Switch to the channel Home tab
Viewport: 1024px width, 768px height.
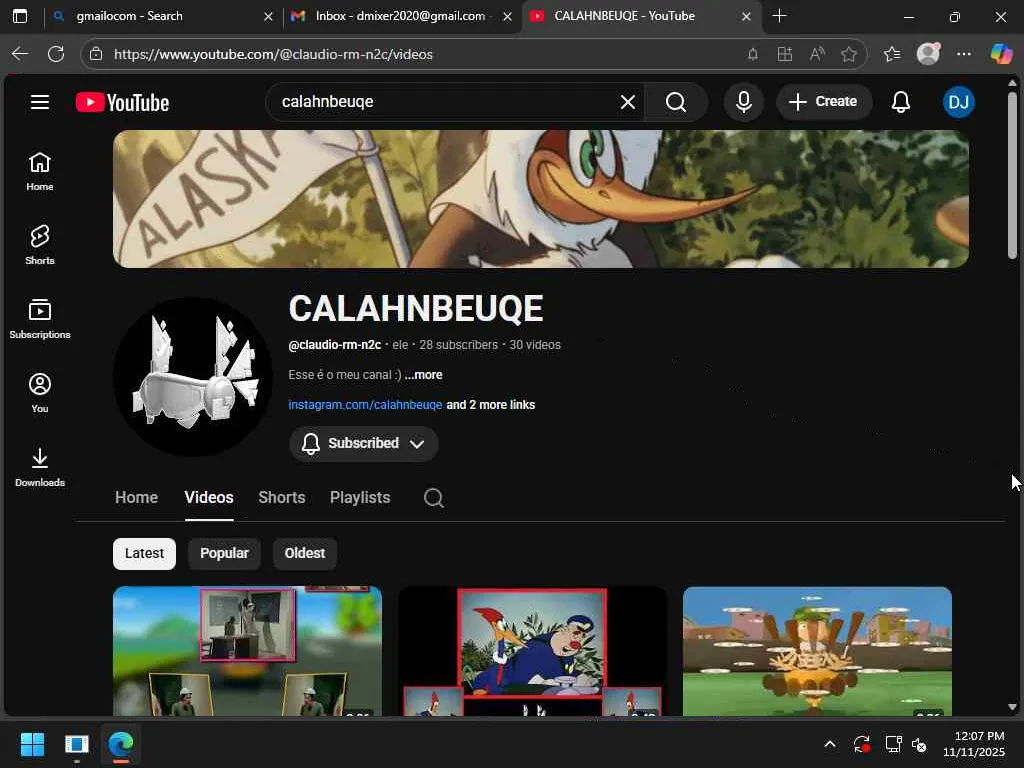click(136, 498)
